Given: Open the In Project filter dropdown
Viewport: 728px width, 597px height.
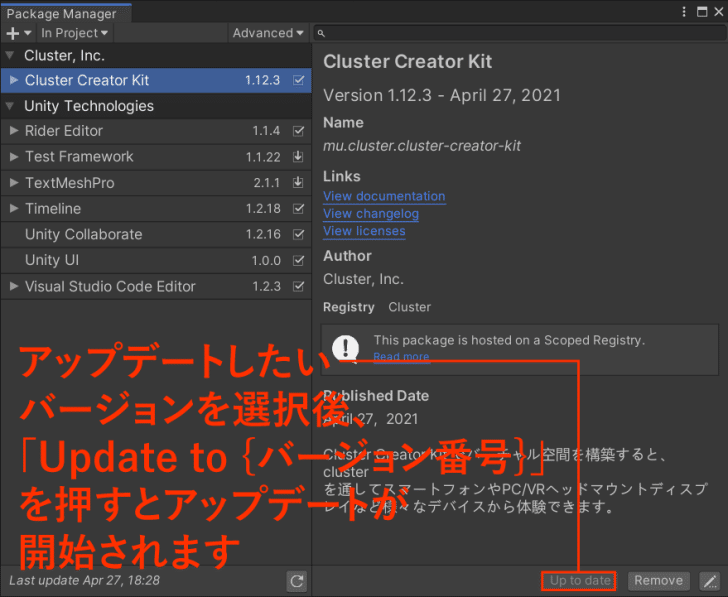Looking at the screenshot, I should [74, 33].
